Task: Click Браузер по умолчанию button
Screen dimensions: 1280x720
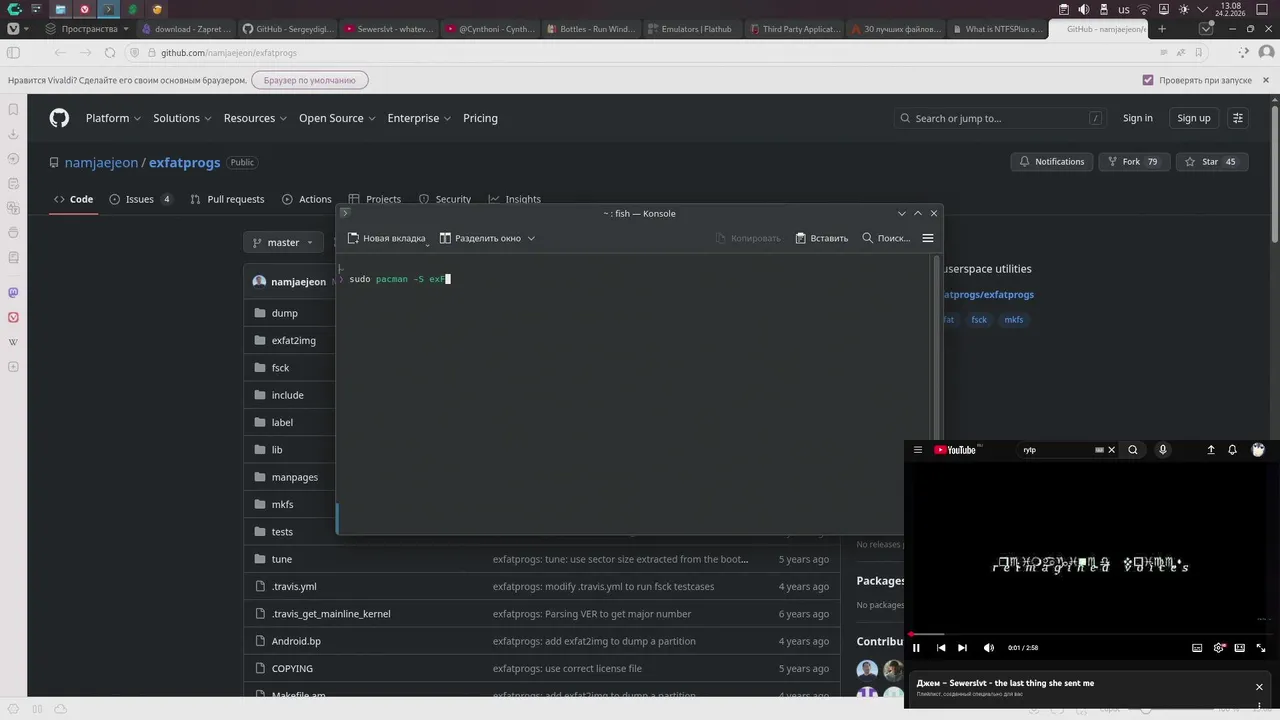Action: (x=310, y=80)
